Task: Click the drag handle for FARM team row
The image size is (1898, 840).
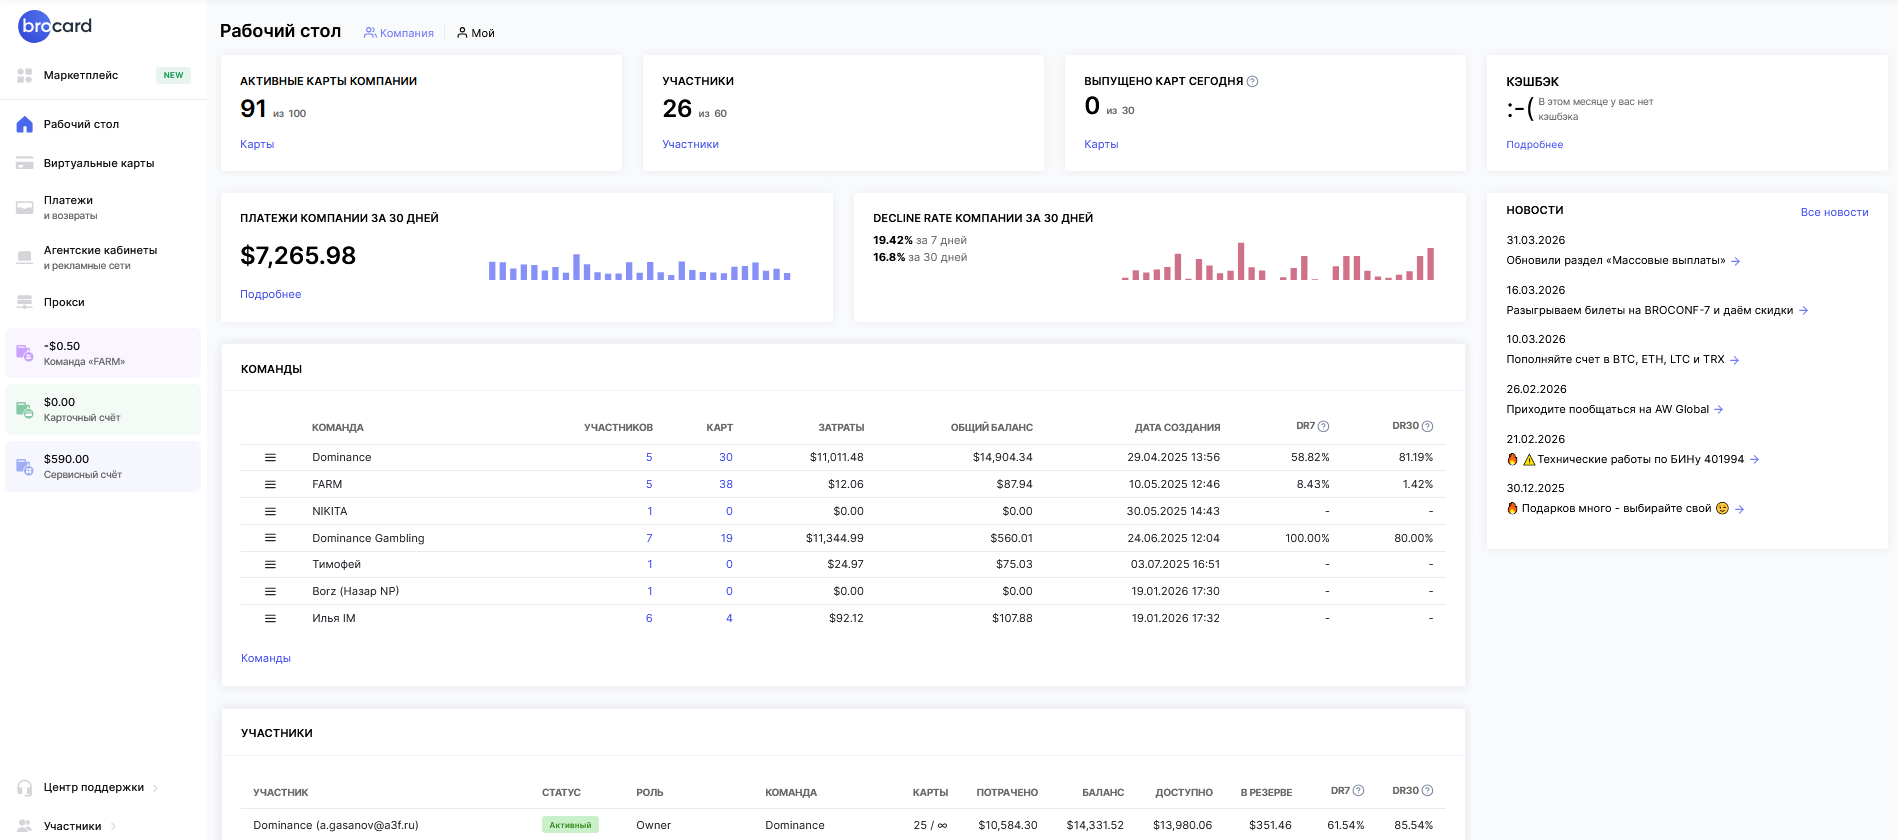Action: [x=270, y=484]
